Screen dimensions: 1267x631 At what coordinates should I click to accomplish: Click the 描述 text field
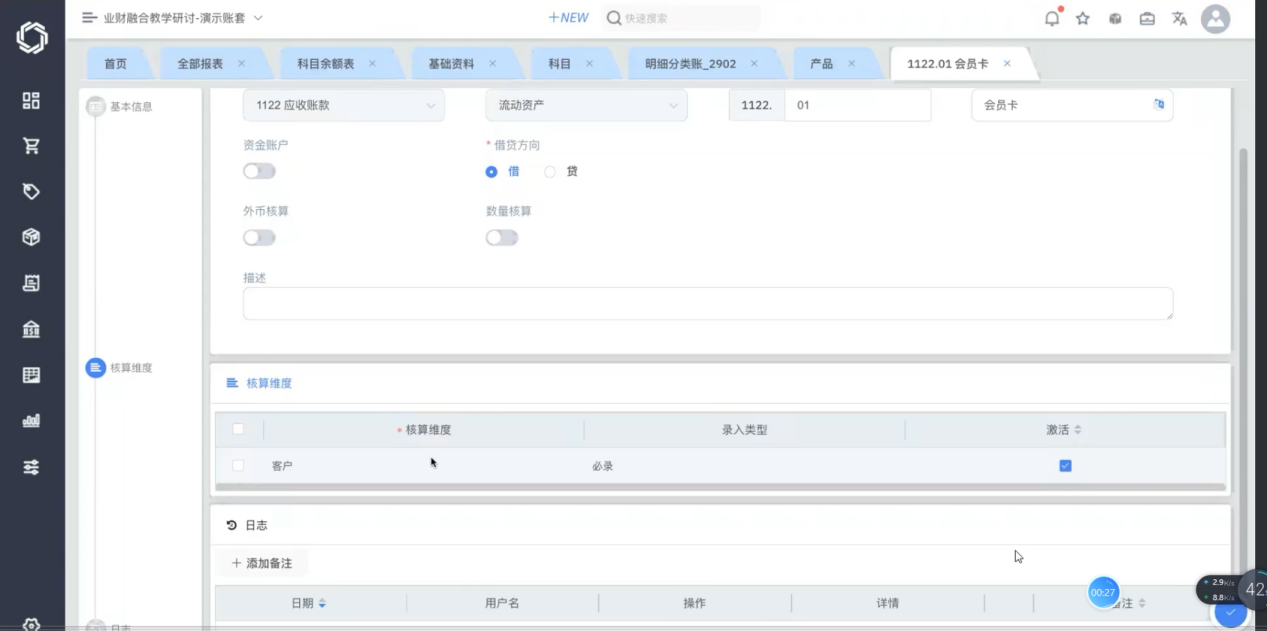click(707, 304)
